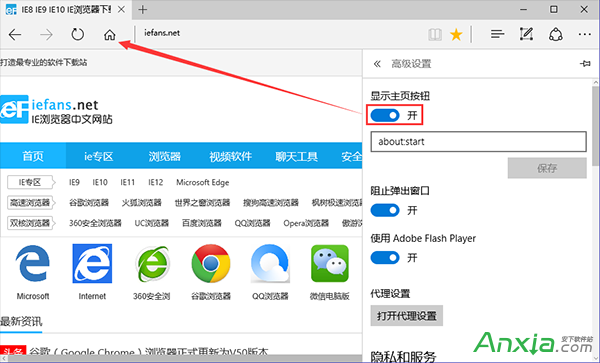Open the 聊天工具 navigation item
The image size is (600, 363).
[297, 156]
